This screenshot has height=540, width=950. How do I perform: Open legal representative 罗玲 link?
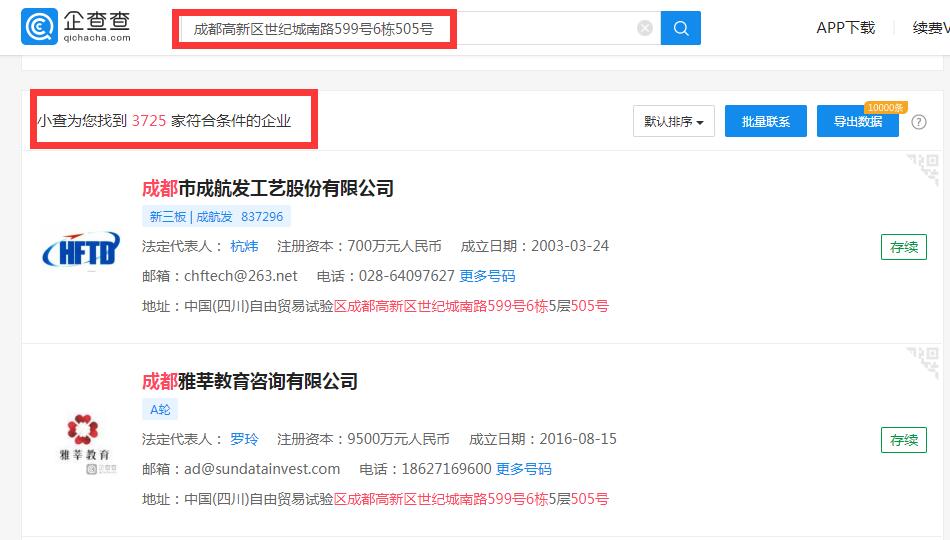[244, 439]
